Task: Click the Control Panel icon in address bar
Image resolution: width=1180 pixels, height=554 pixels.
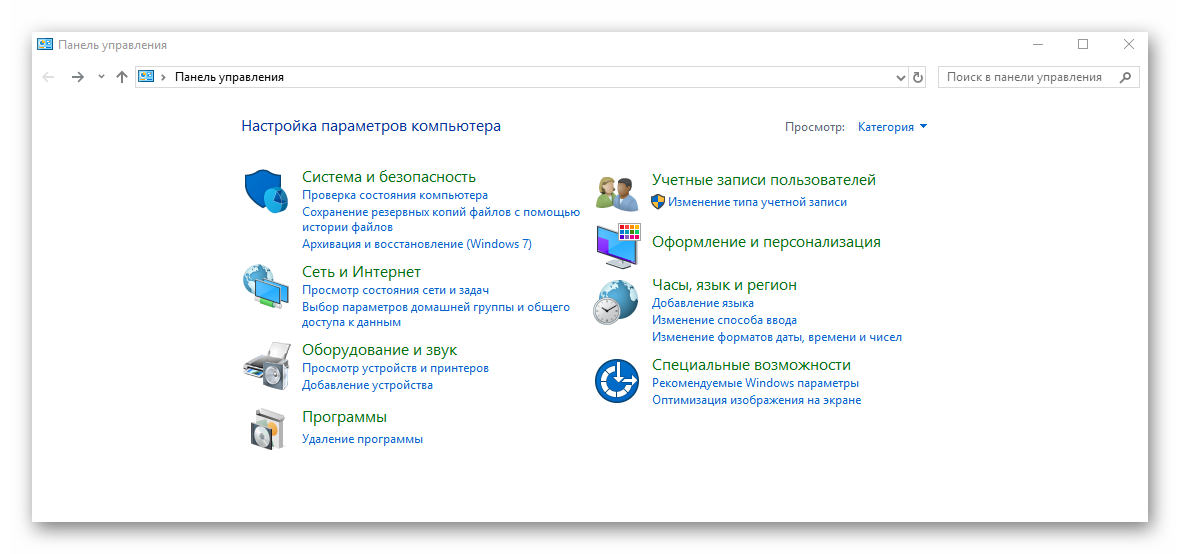Action: click(x=146, y=77)
